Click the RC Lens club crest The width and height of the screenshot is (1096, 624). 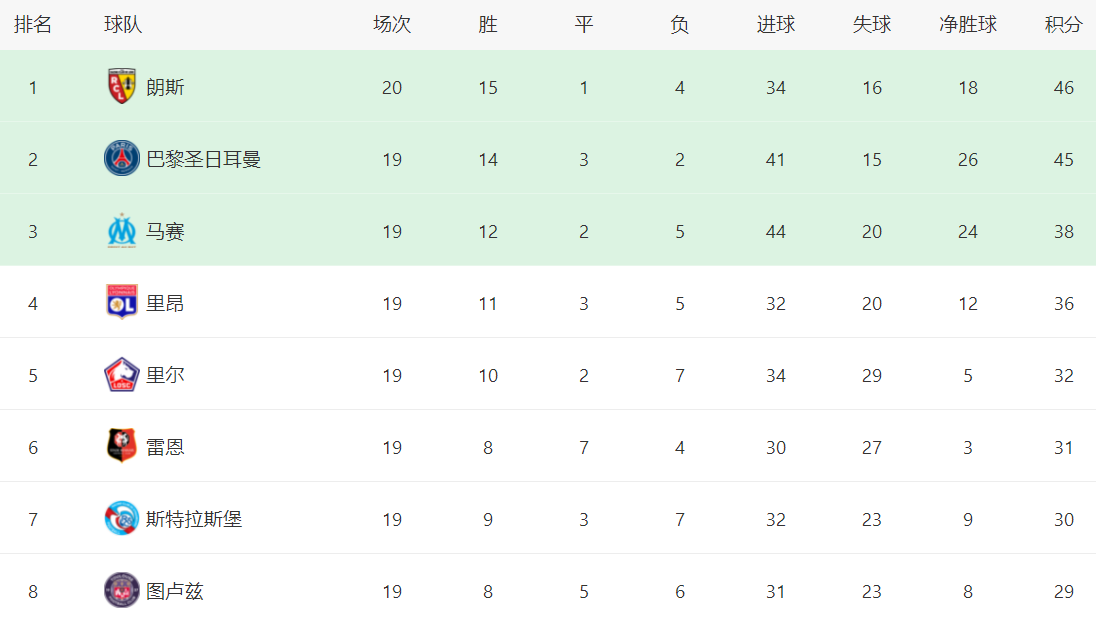[121, 87]
